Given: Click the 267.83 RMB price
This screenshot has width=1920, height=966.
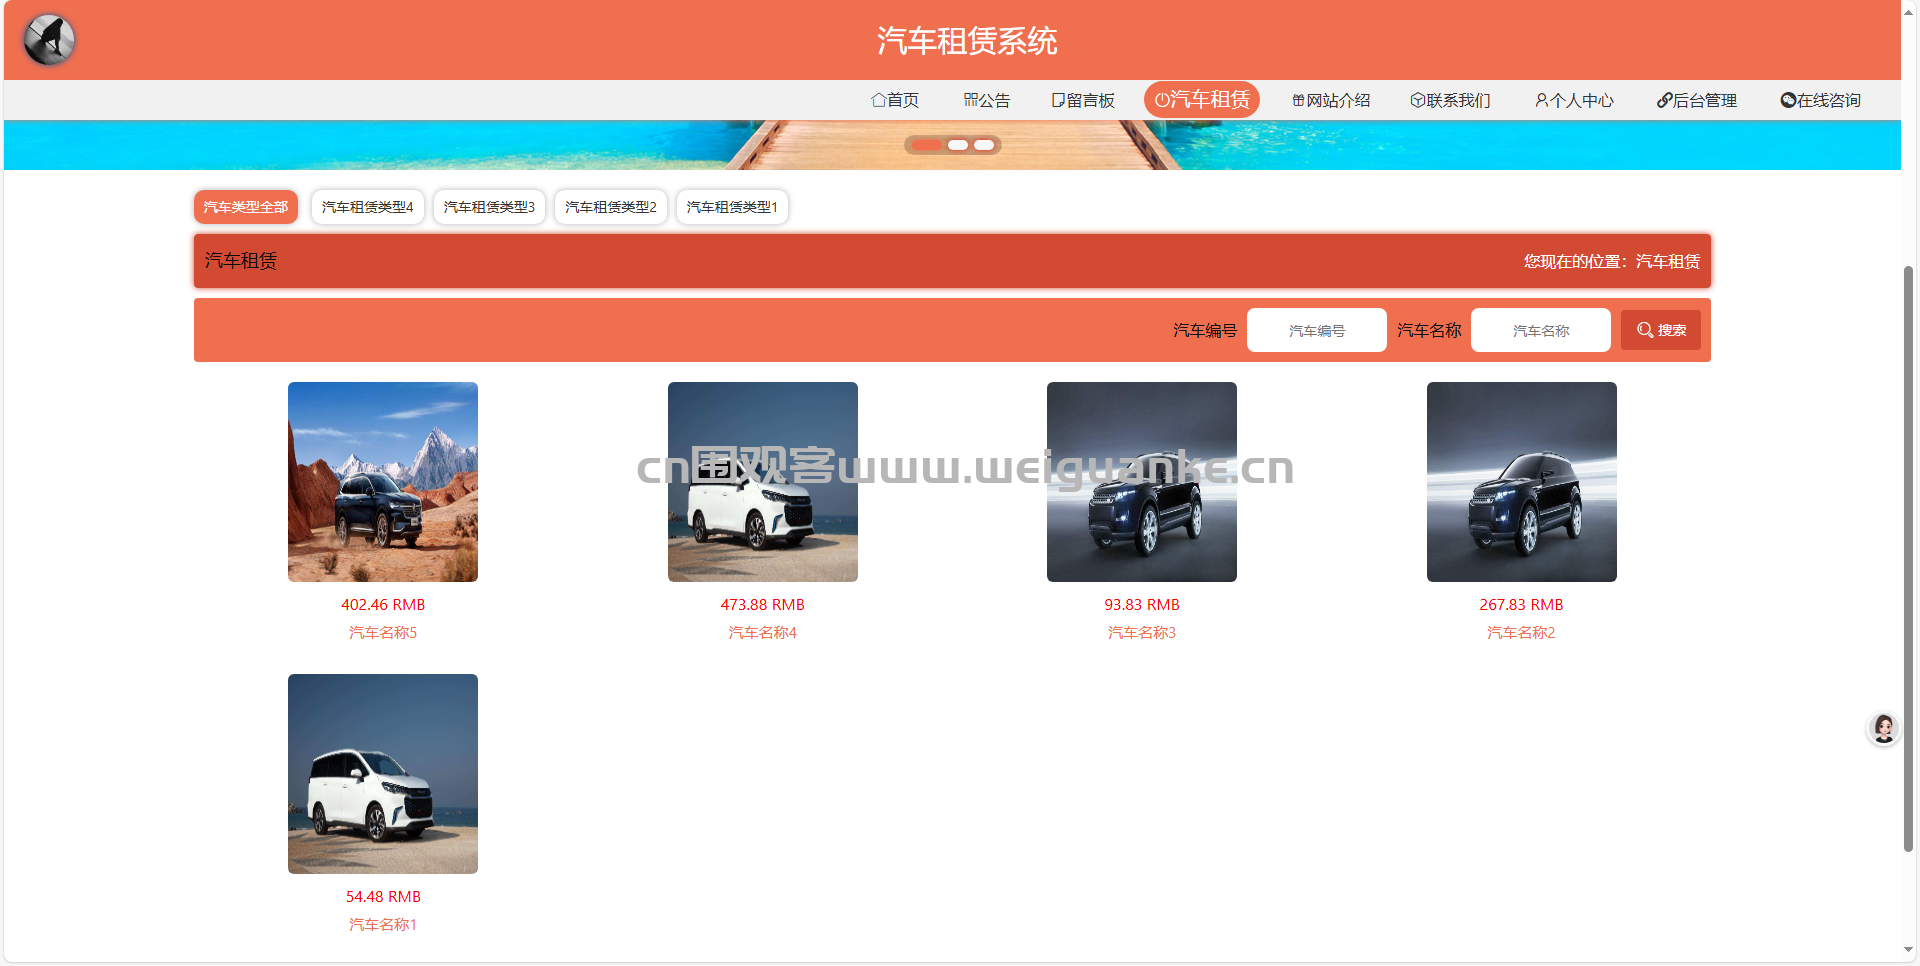Looking at the screenshot, I should [1521, 605].
